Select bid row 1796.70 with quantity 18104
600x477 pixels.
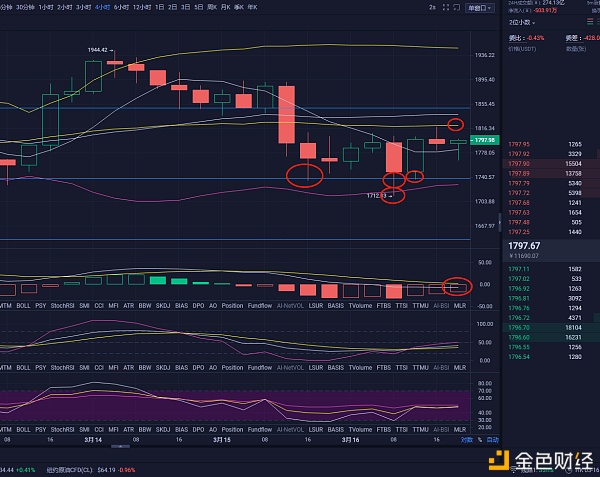(551, 328)
